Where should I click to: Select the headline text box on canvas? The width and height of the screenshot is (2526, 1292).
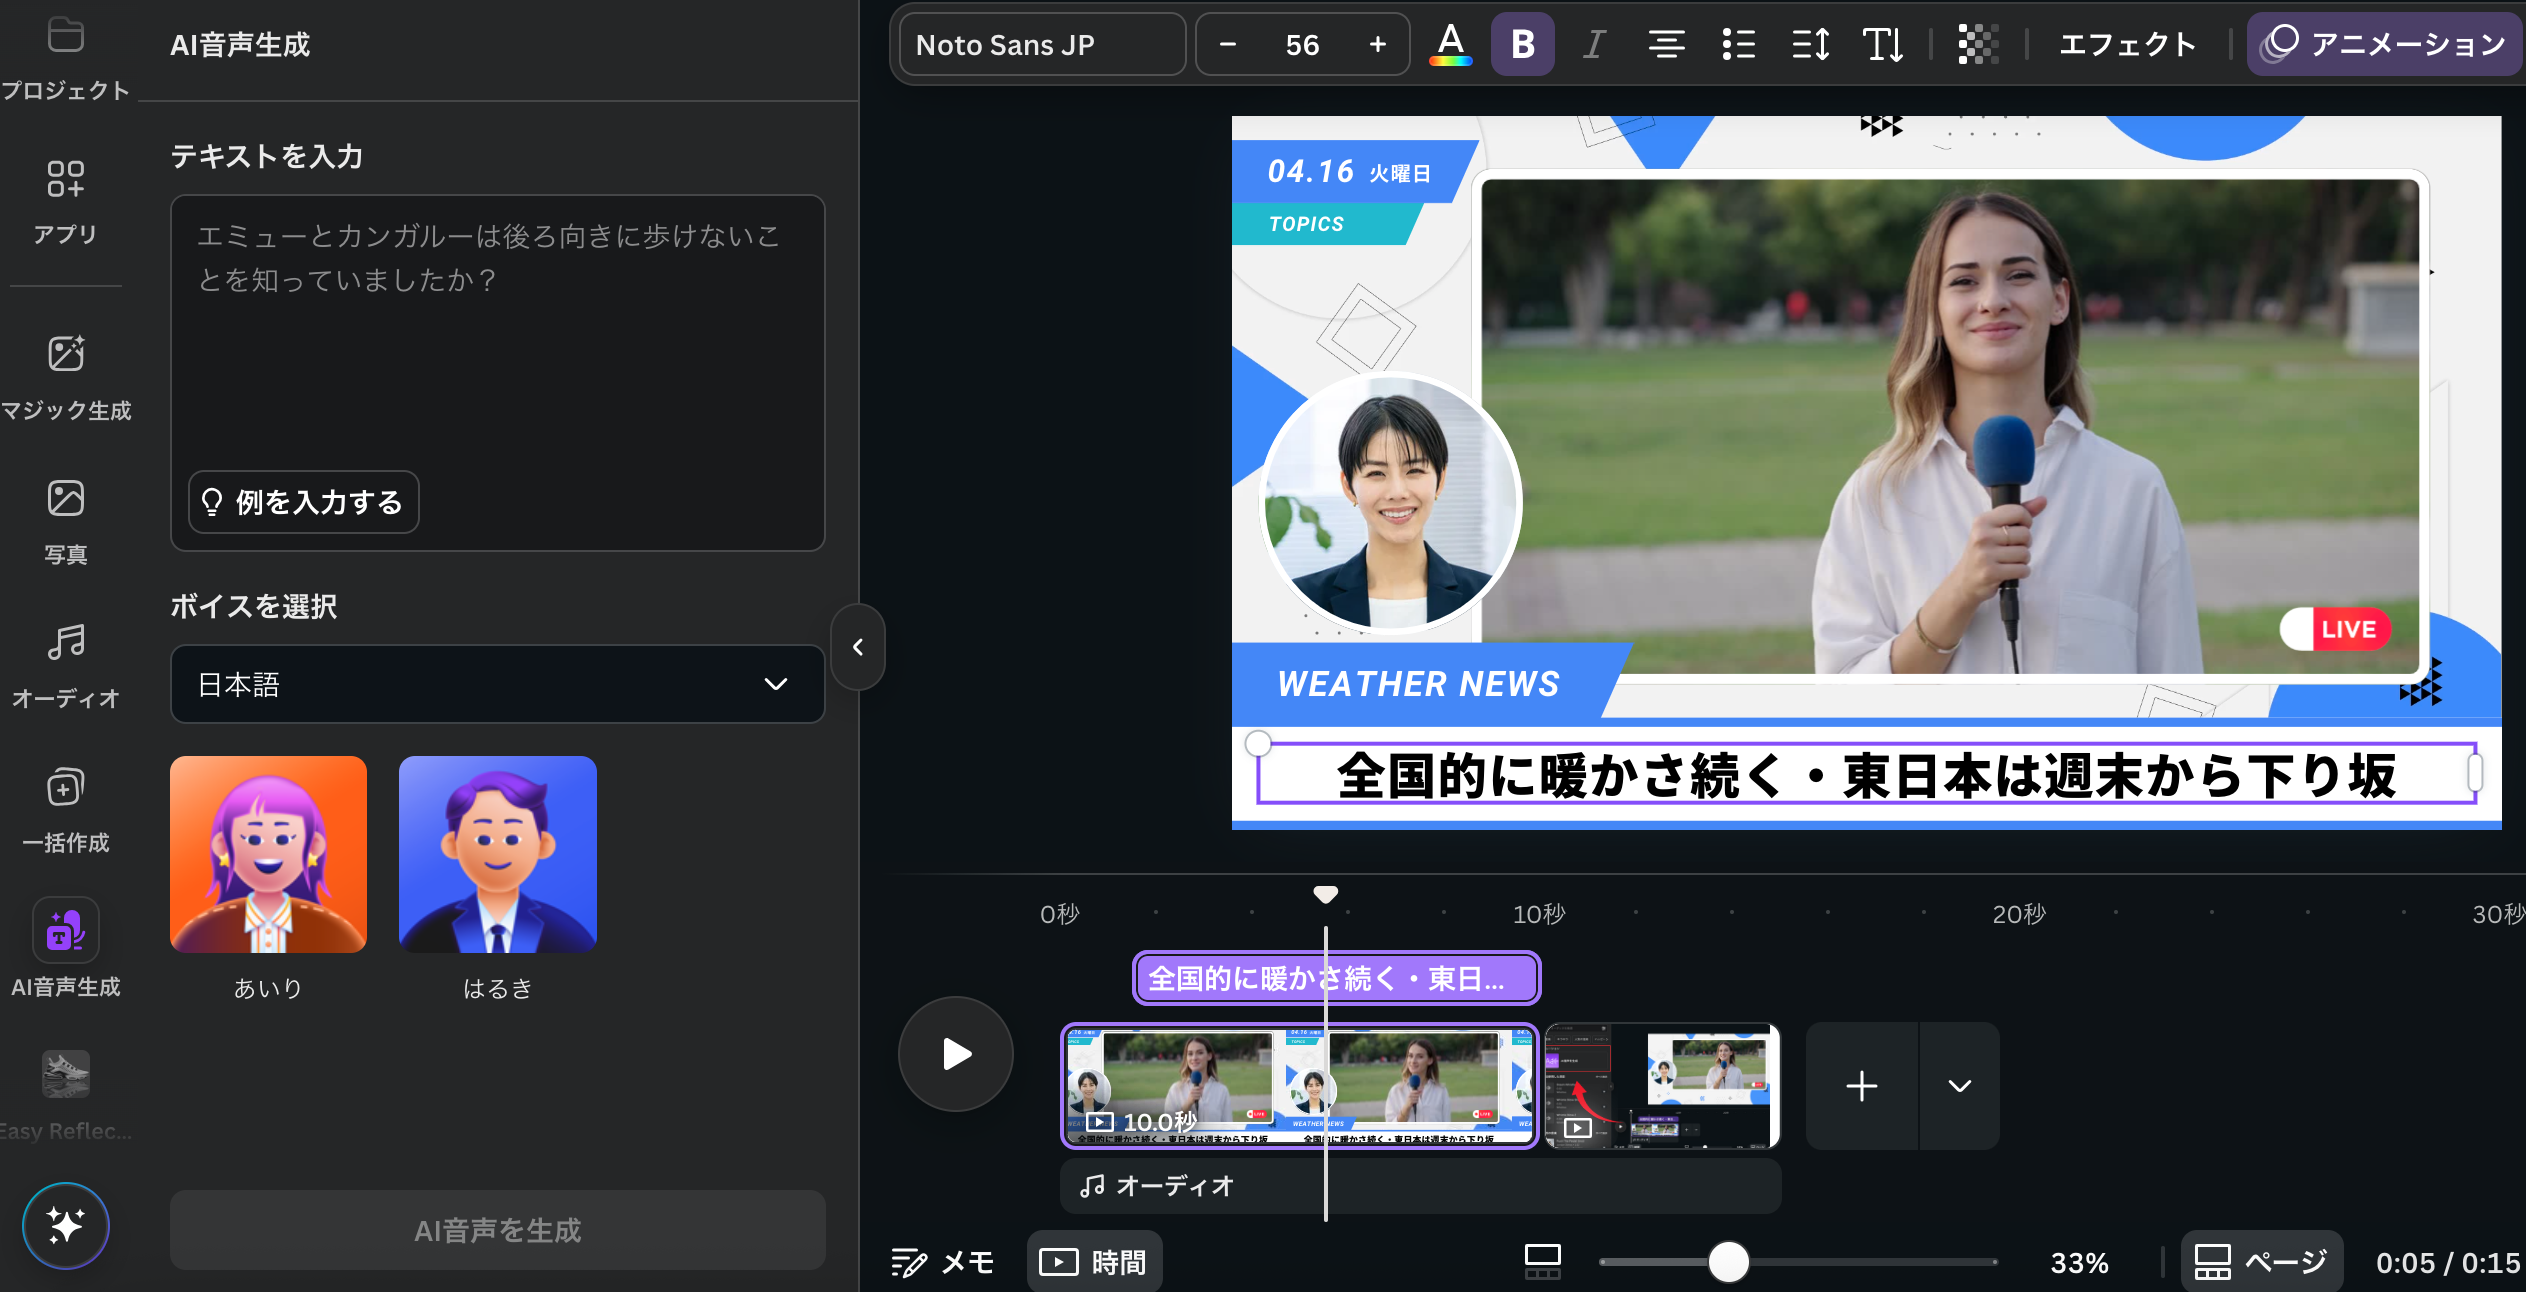1866,775
